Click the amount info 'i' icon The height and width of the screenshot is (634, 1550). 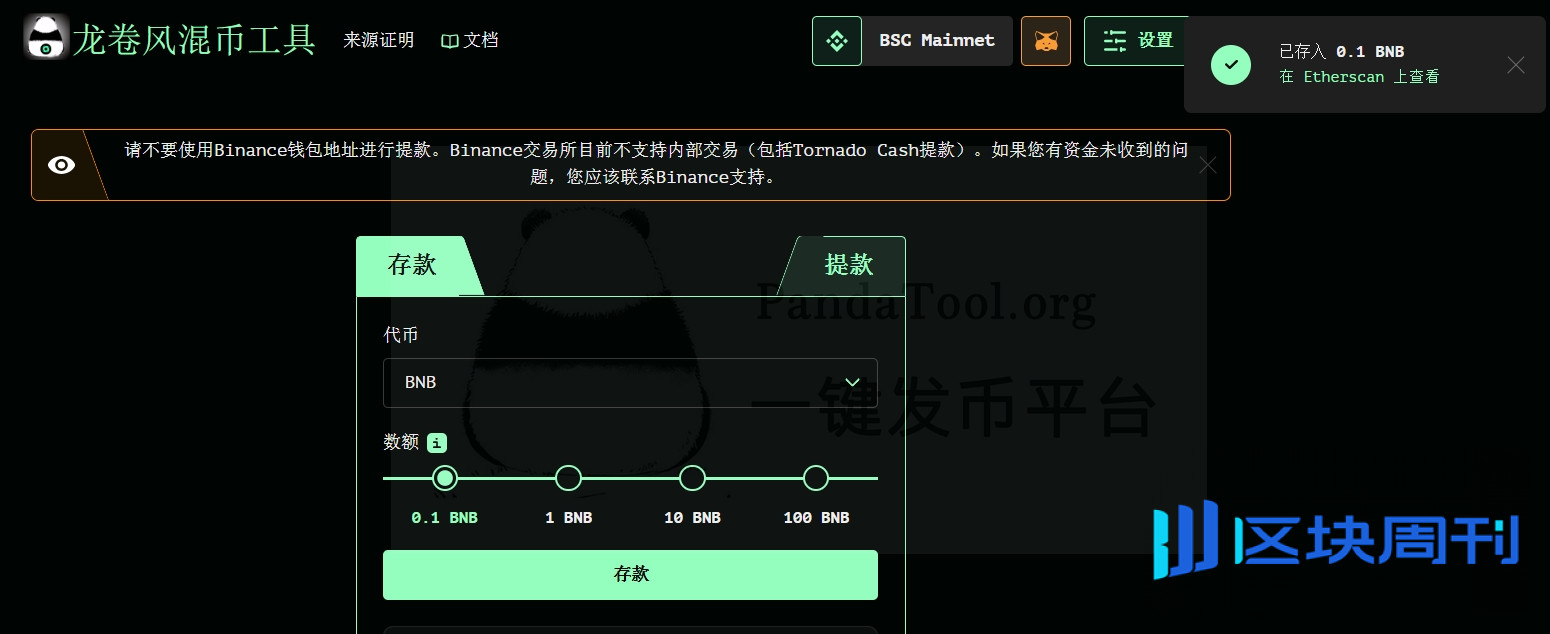(x=436, y=443)
